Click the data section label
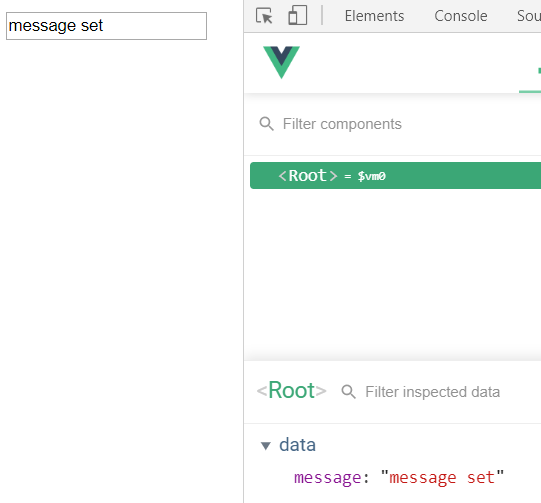541x503 pixels. (297, 445)
